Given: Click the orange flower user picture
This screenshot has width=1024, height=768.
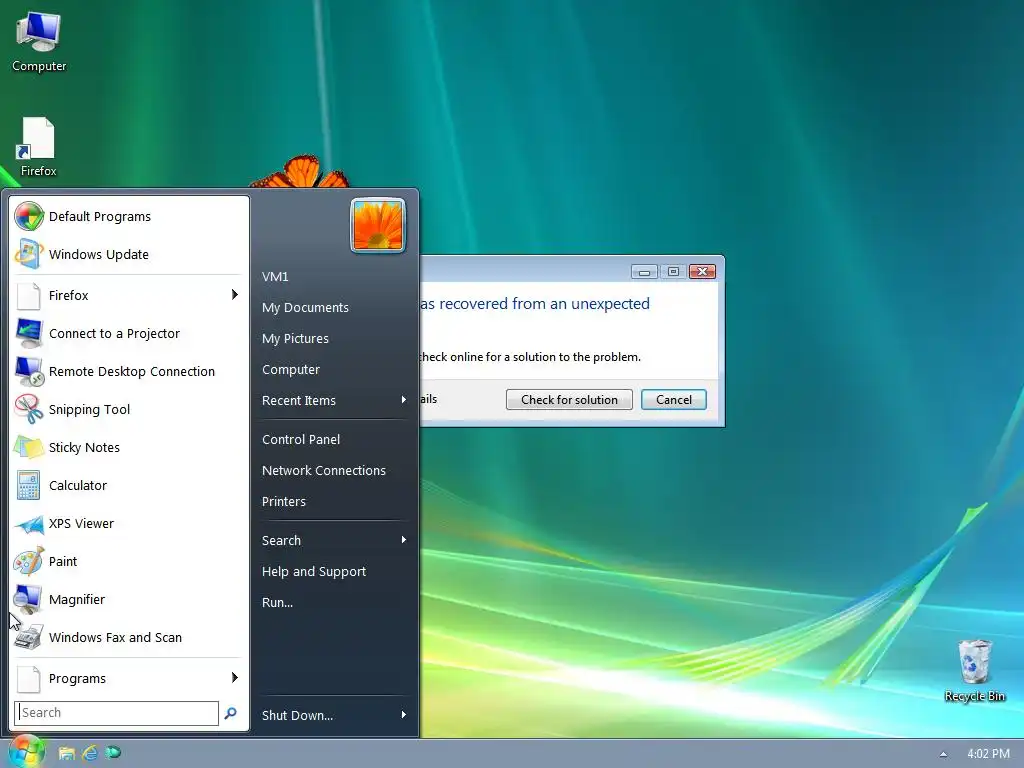Looking at the screenshot, I should (x=377, y=225).
